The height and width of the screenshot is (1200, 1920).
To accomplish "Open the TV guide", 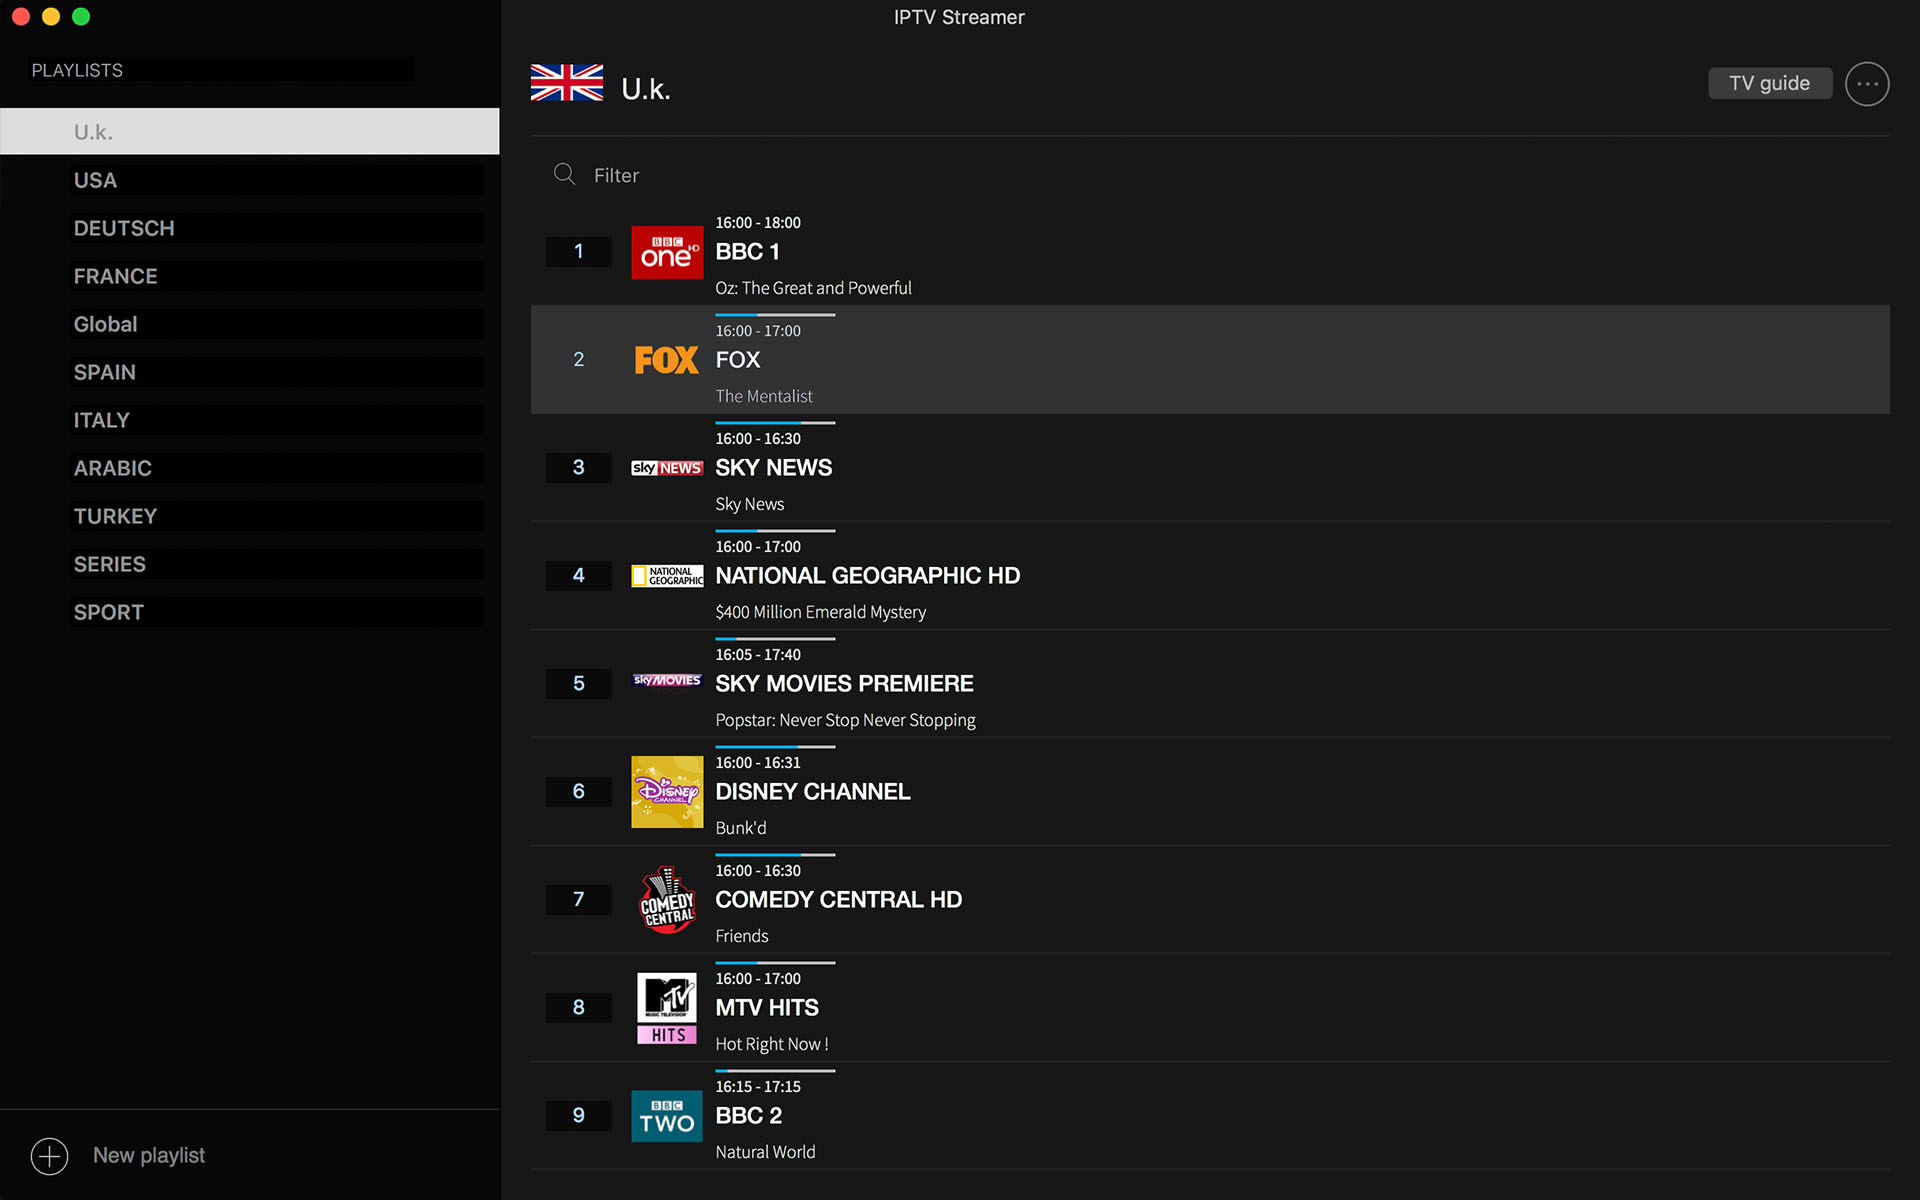I will tap(1769, 83).
